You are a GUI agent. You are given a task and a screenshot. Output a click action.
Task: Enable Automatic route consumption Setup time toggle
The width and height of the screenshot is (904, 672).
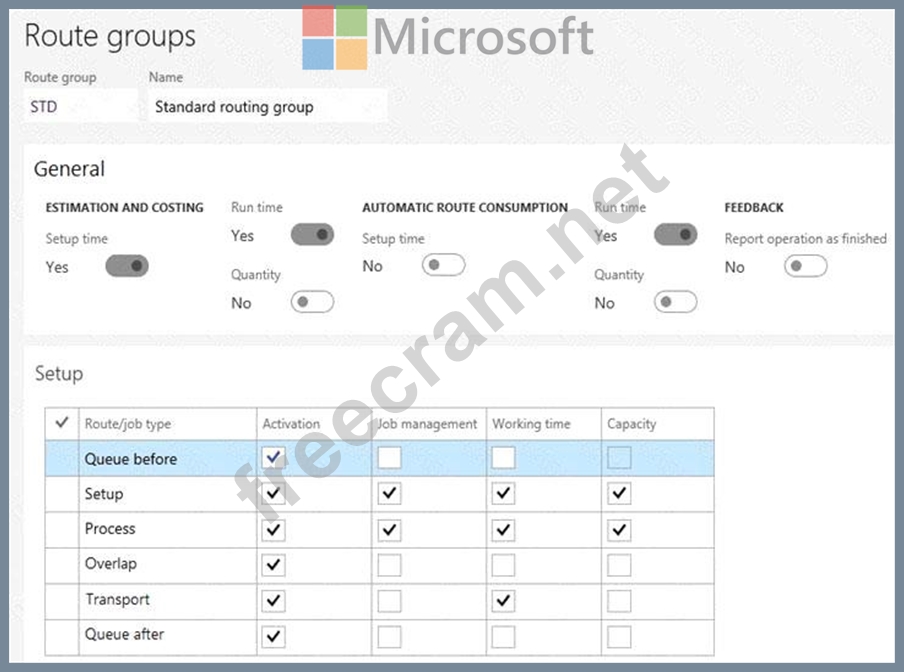coord(443,265)
